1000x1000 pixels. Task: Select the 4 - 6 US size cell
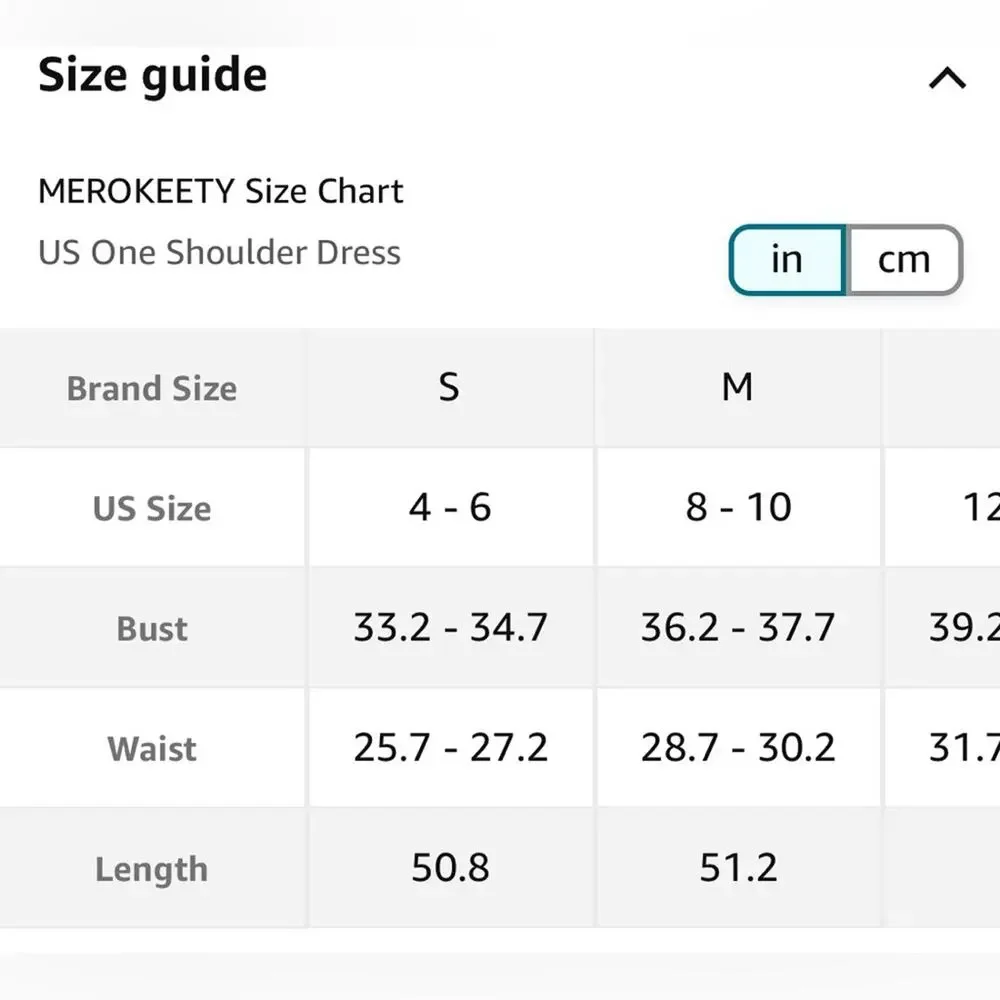tap(449, 508)
